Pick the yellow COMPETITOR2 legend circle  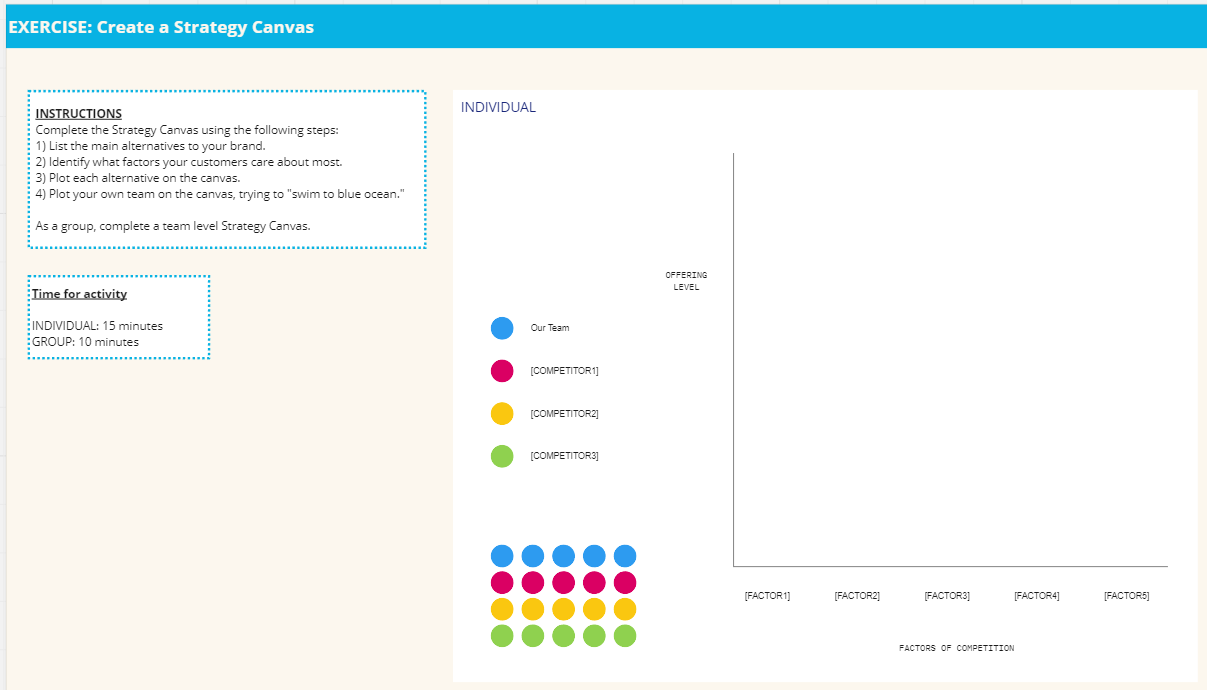[x=502, y=414]
